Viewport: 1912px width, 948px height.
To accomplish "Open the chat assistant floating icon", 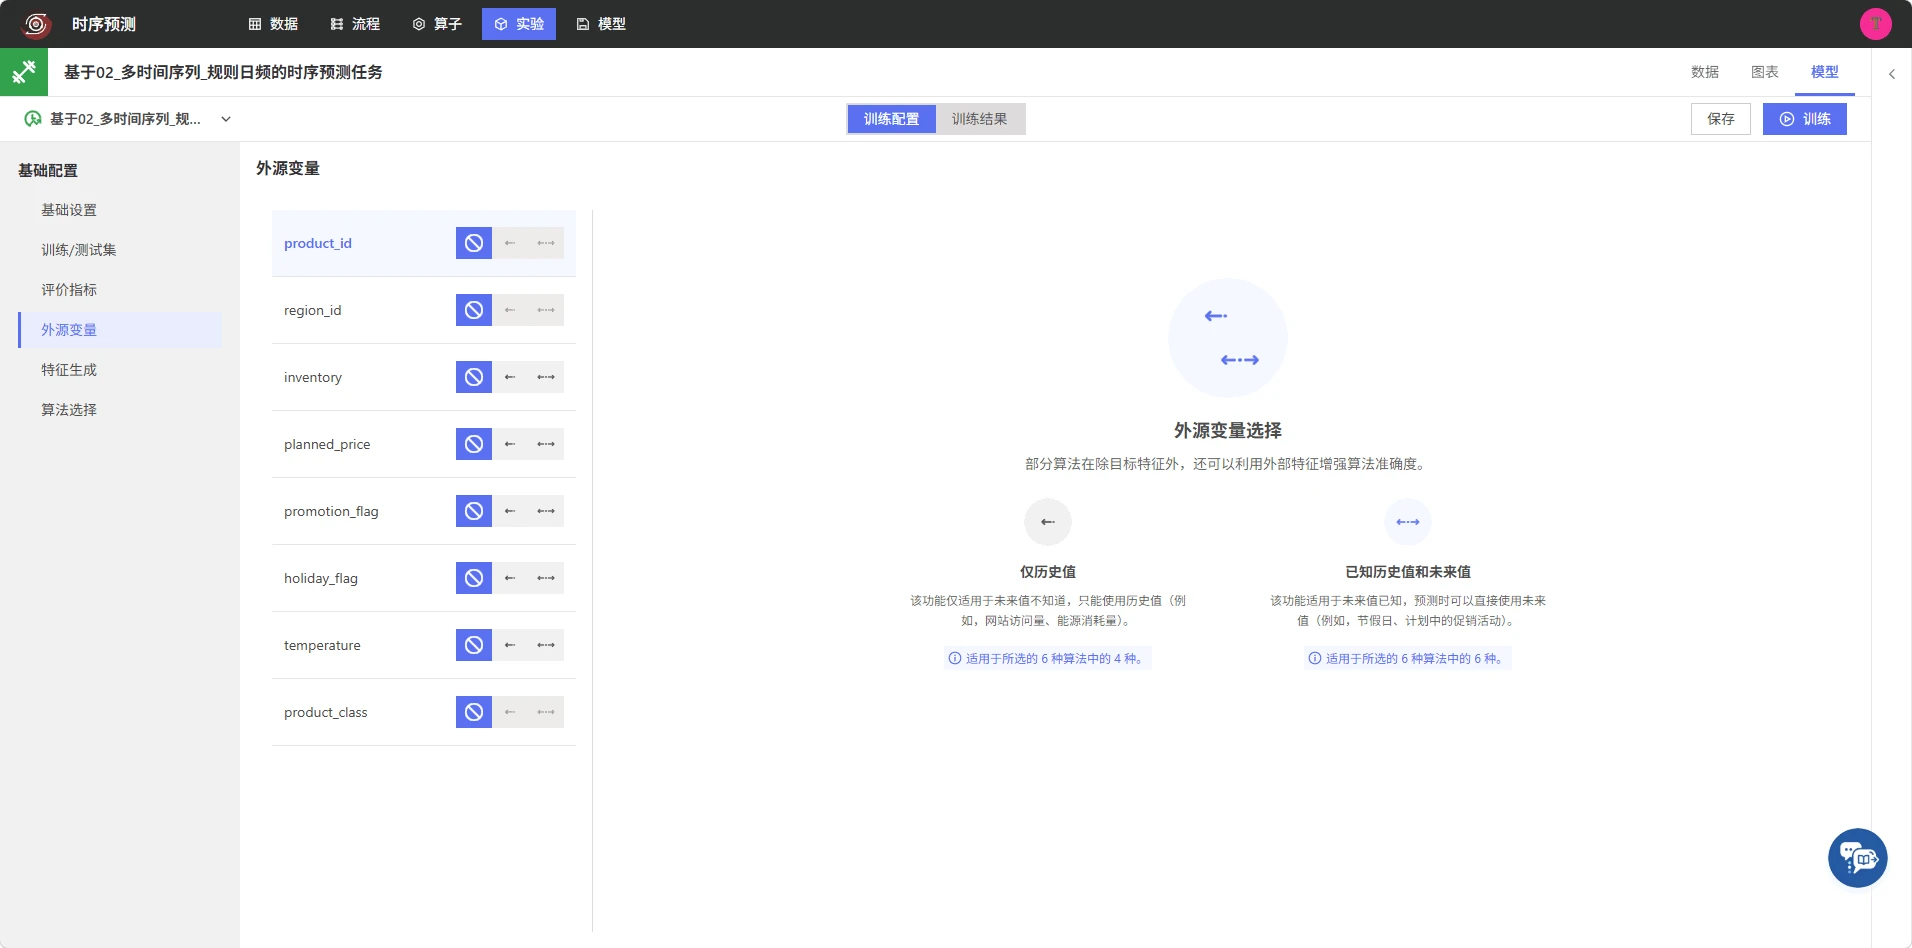I will (1857, 858).
